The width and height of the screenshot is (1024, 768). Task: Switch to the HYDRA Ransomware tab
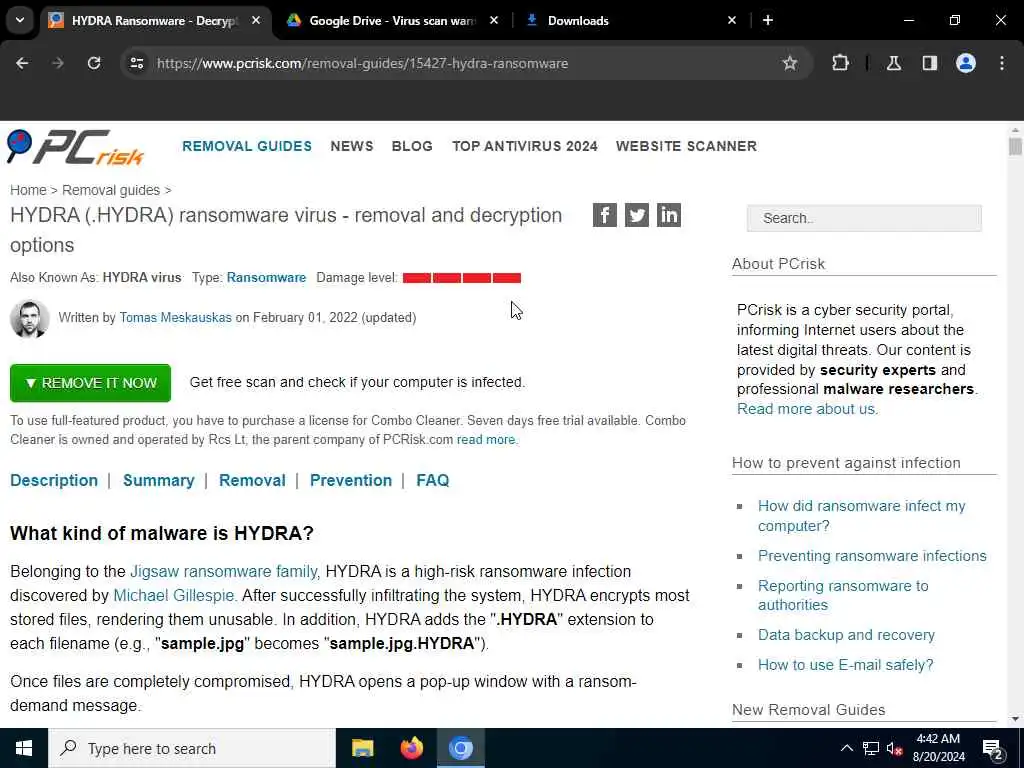153,21
